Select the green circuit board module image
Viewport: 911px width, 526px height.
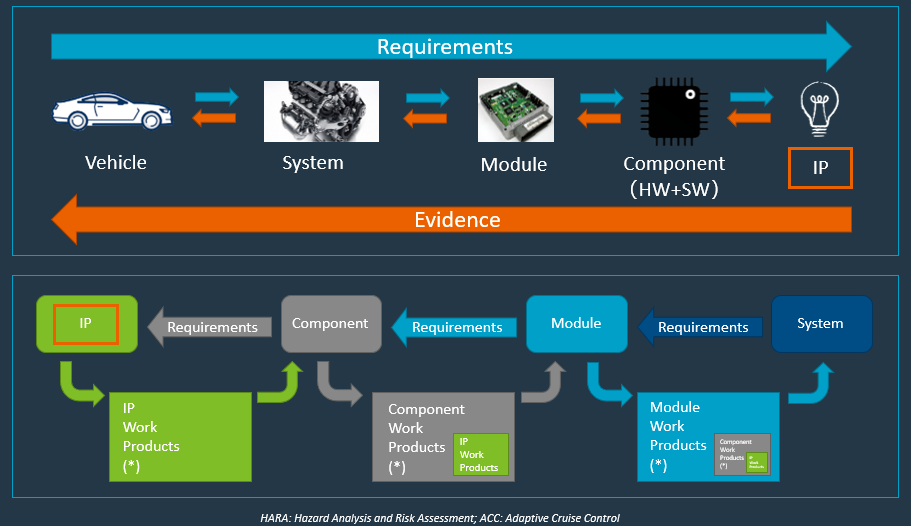pyautogui.click(x=512, y=112)
